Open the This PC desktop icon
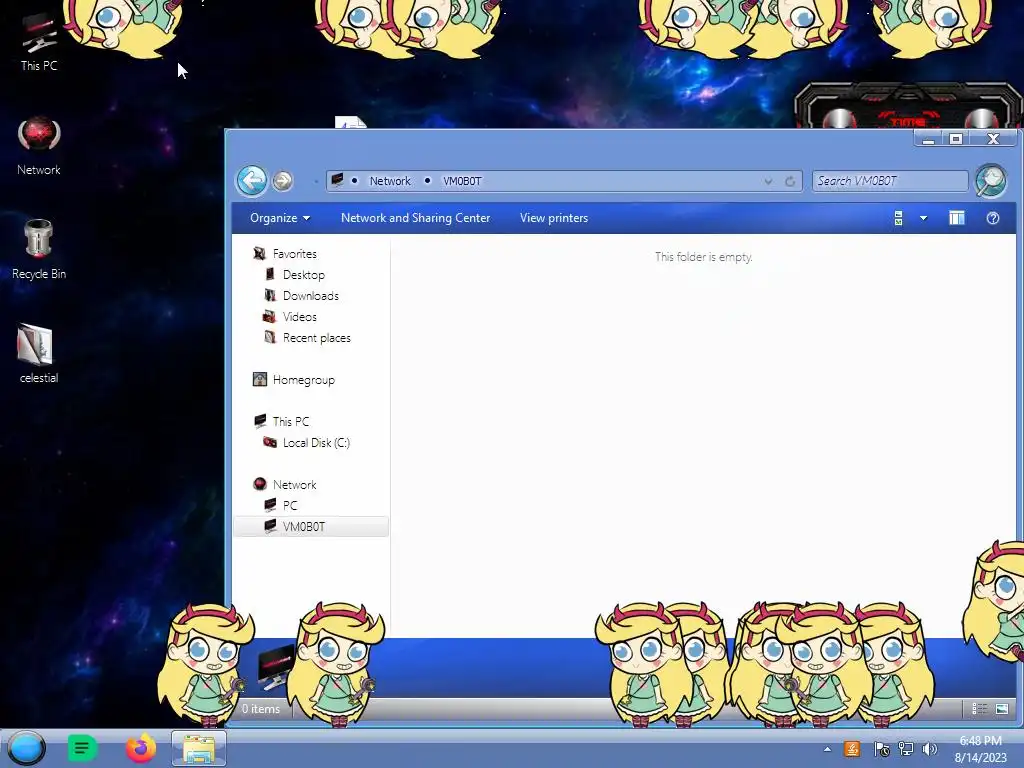 coord(39,42)
